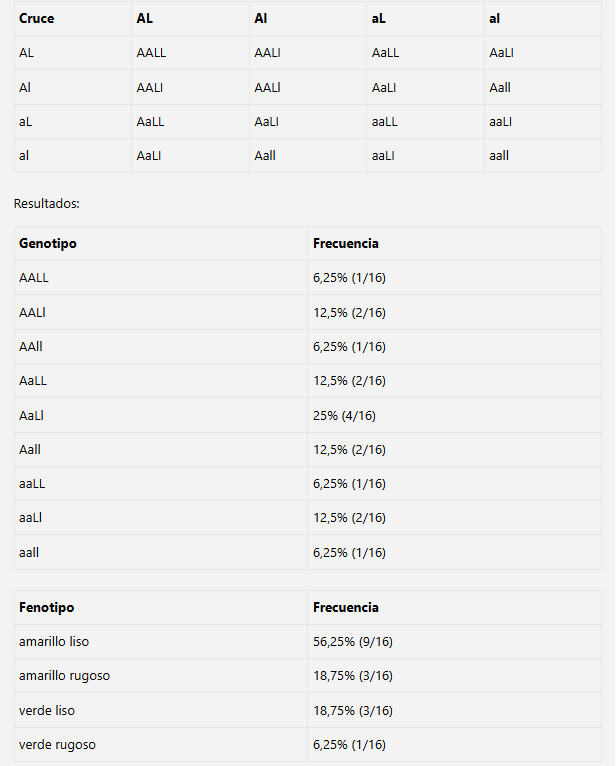Click the 'Frecuencia' header in the genotype table
The image size is (616, 766).
346,244
